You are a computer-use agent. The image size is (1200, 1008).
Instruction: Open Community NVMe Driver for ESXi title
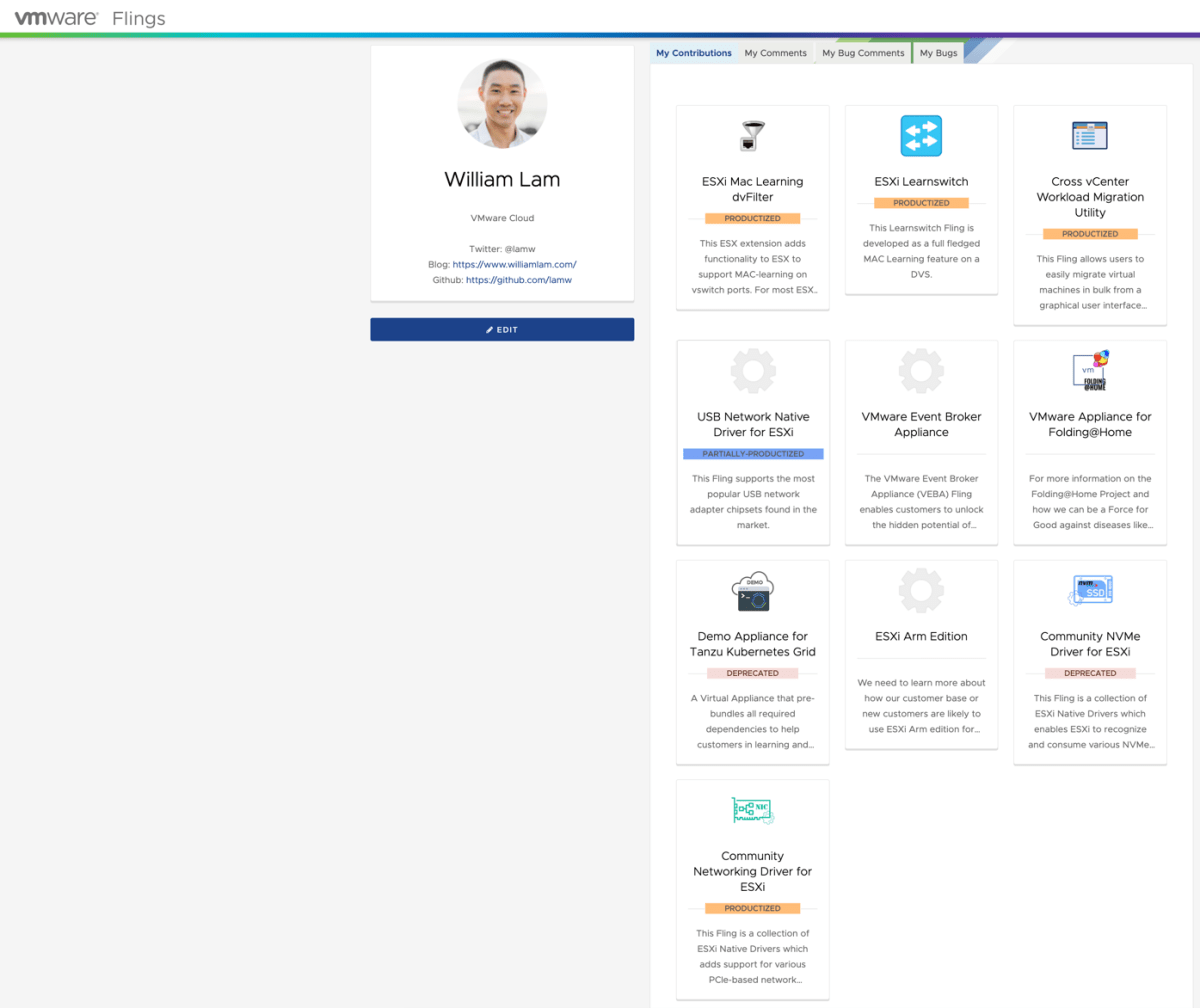(1090, 644)
